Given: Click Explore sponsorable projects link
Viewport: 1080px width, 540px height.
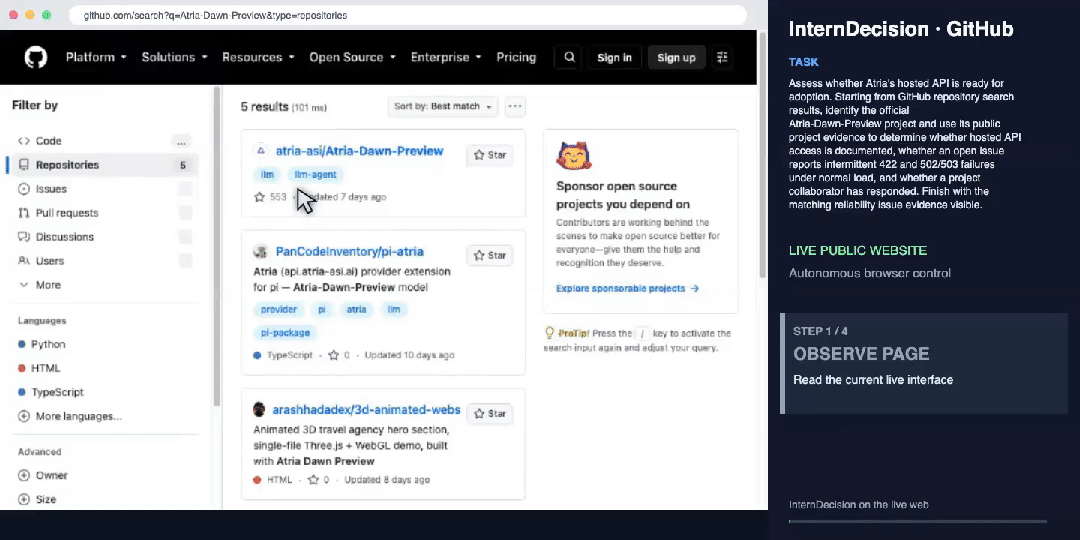Looking at the screenshot, I should [x=627, y=289].
